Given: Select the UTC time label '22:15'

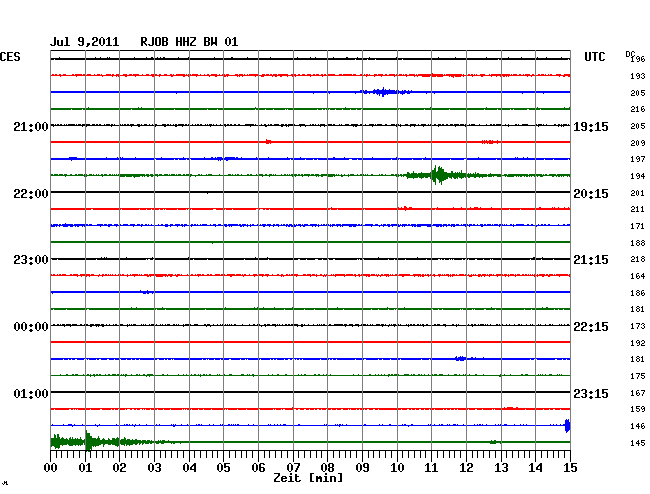Looking at the screenshot, I should pyautogui.click(x=591, y=327).
